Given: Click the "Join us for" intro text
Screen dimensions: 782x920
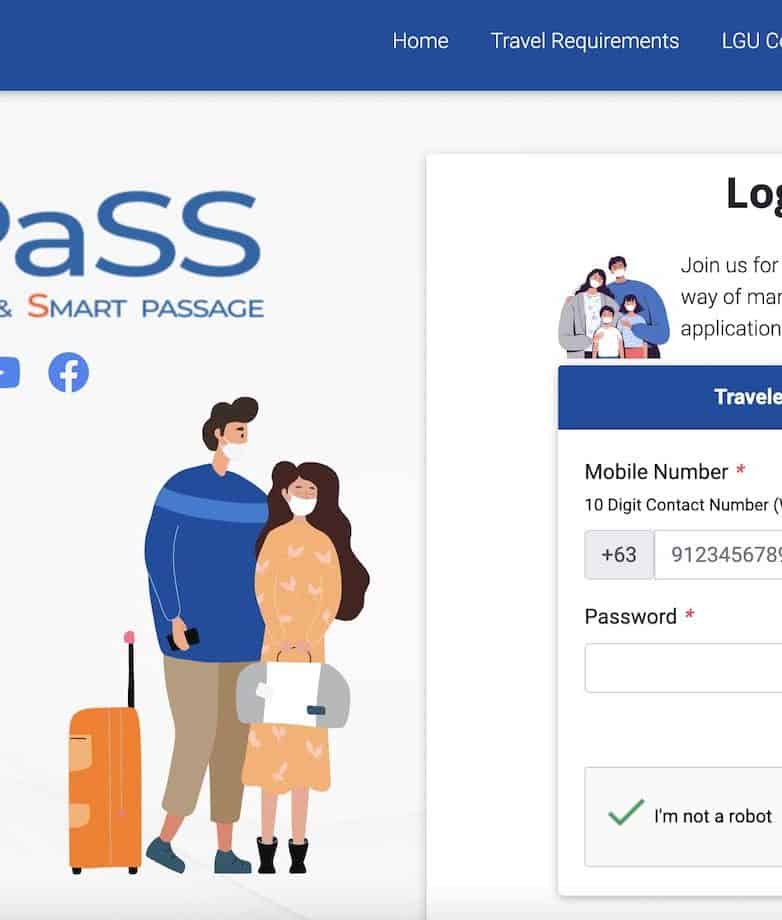Looking at the screenshot, I should (x=729, y=265).
